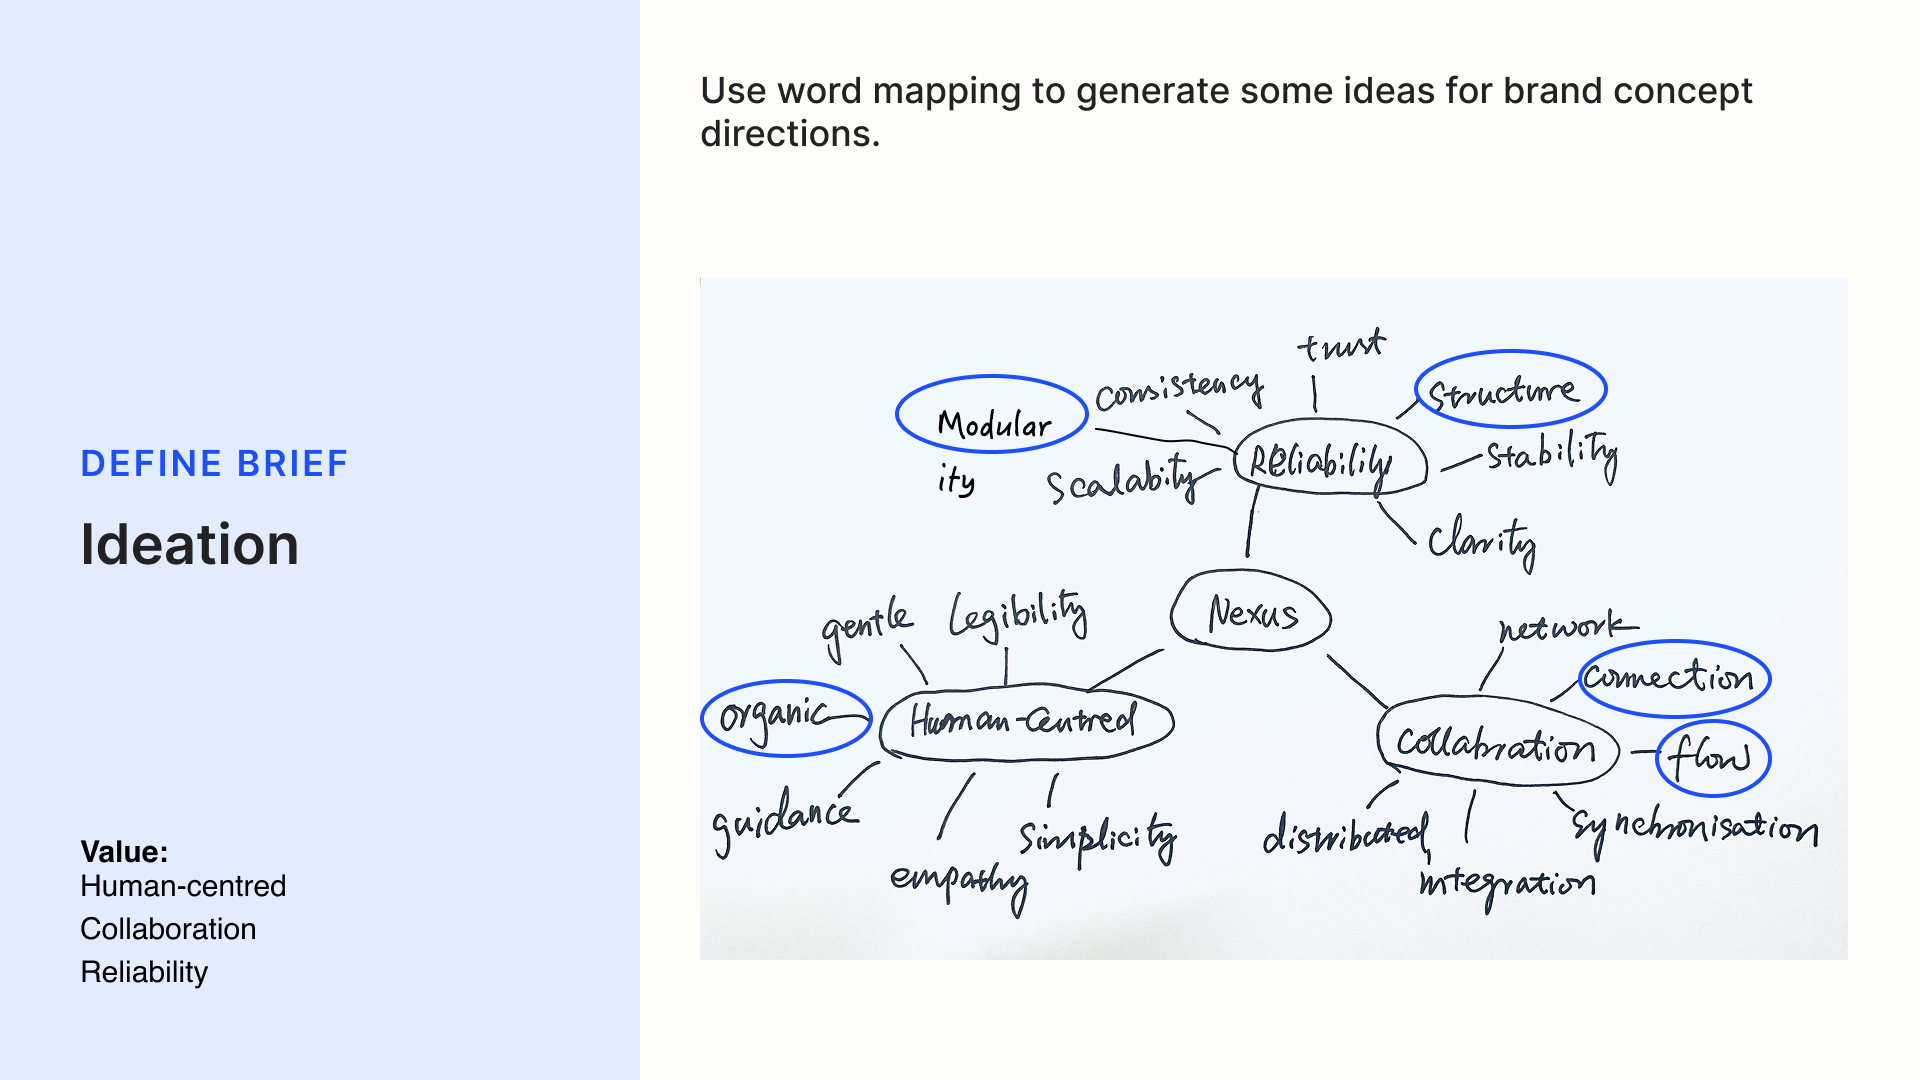
Task: Select the Ideation title text
Action: pyautogui.click(x=189, y=545)
